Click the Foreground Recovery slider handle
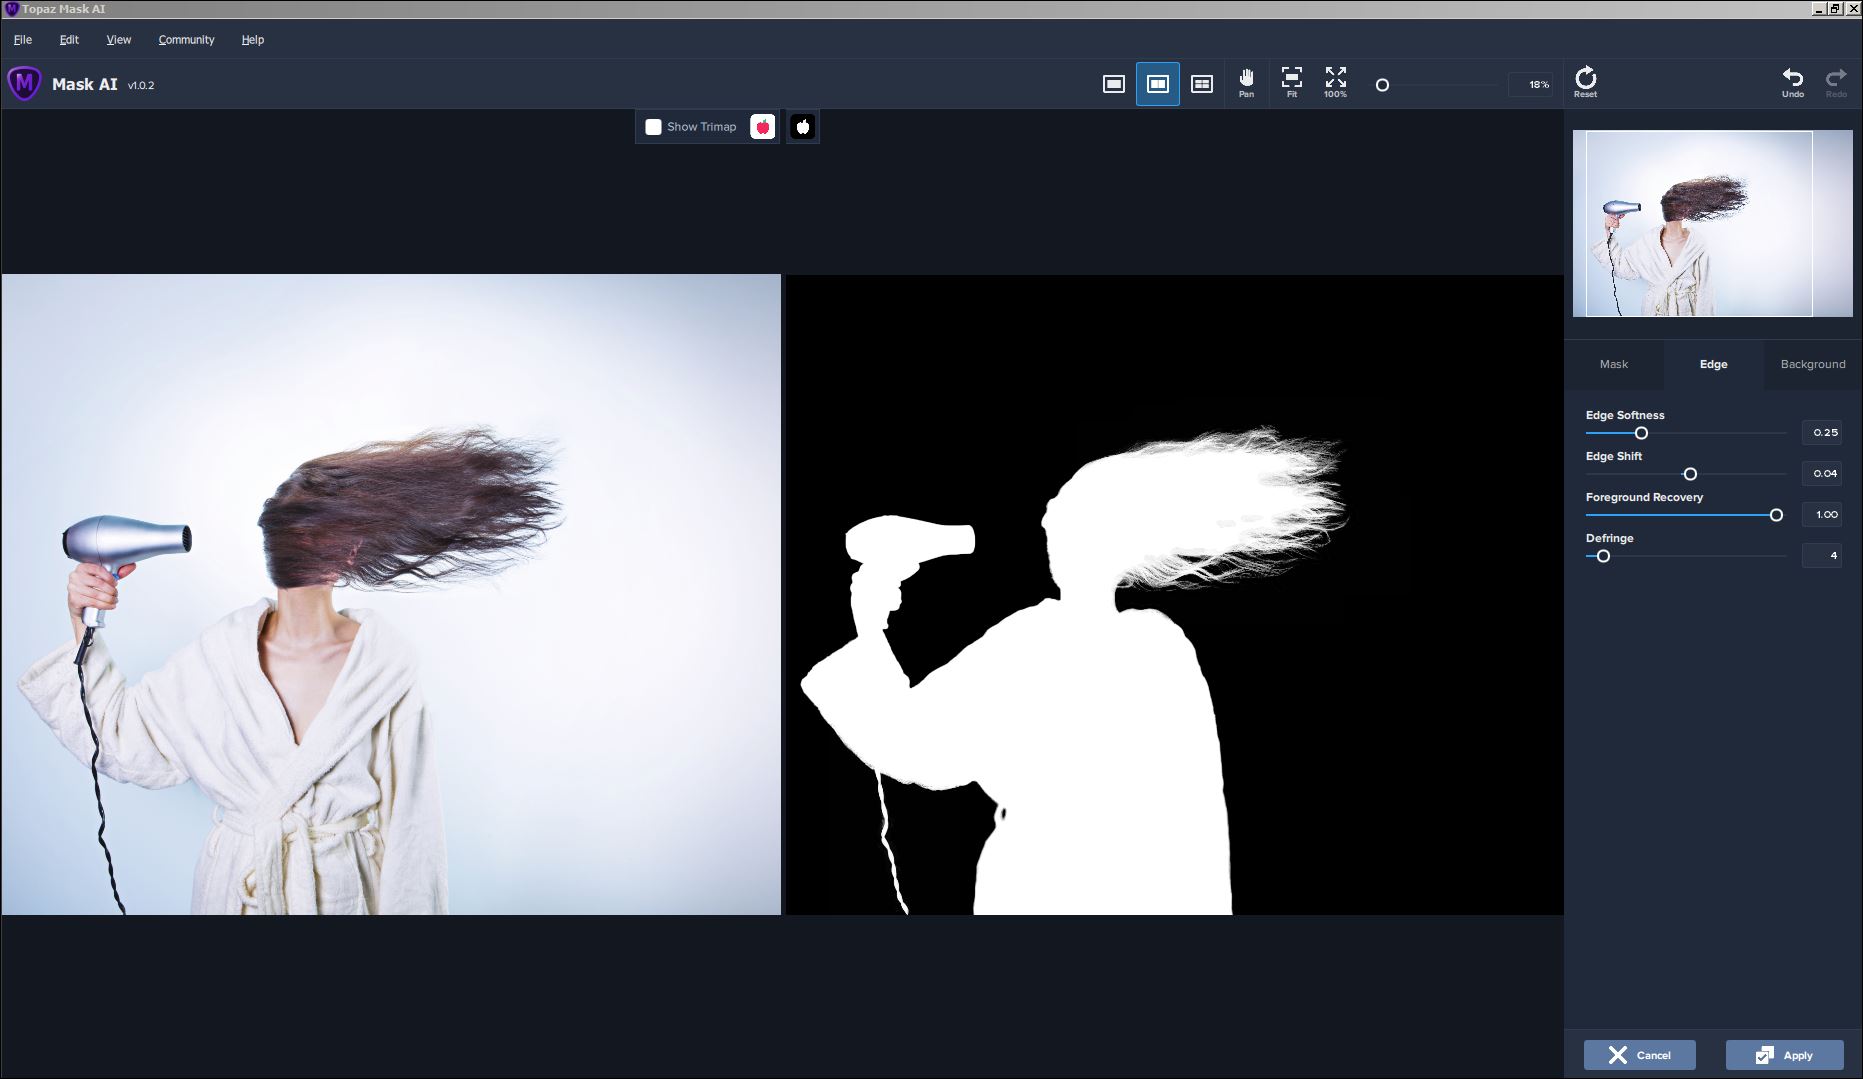 (x=1776, y=515)
